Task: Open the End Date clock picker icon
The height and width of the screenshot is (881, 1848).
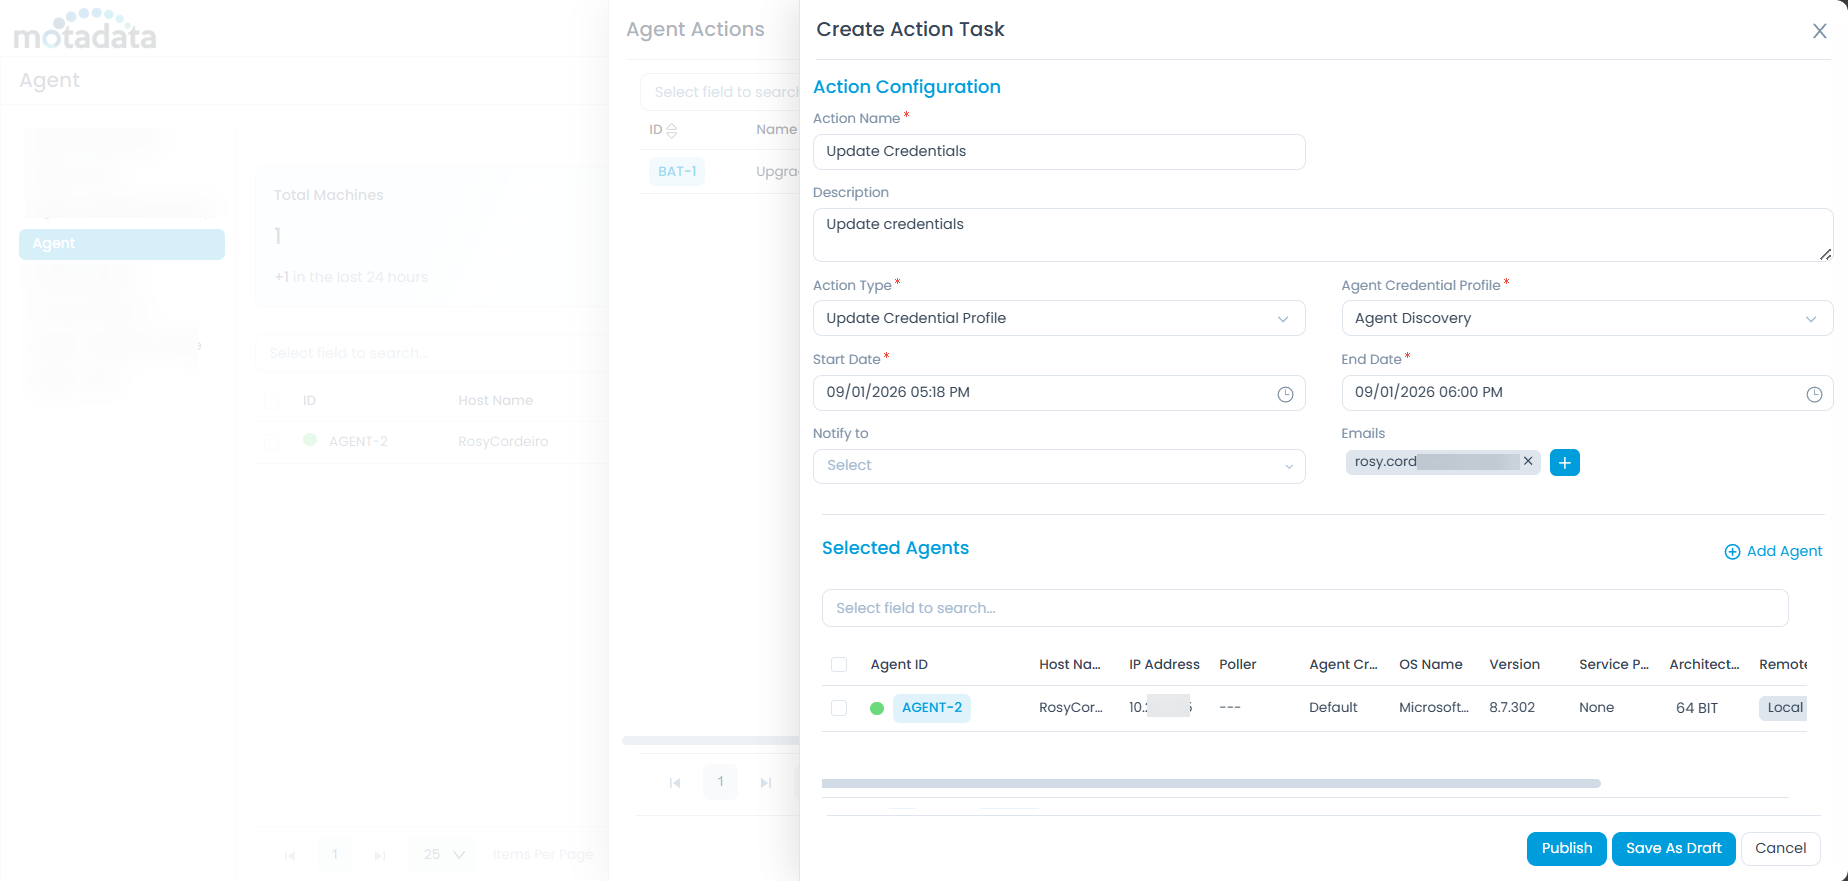Action: pyautogui.click(x=1813, y=394)
